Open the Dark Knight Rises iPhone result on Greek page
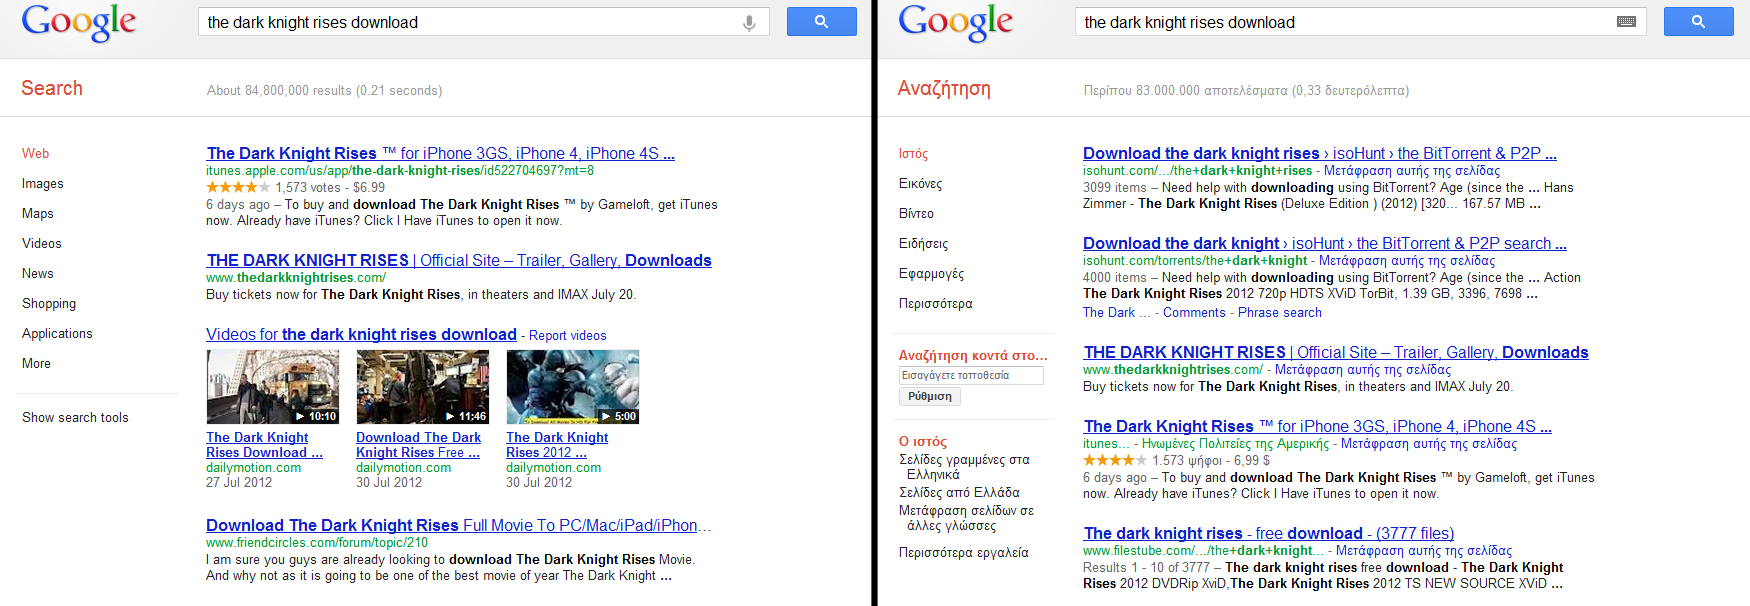Image resolution: width=1750 pixels, height=606 pixels. tap(1318, 426)
